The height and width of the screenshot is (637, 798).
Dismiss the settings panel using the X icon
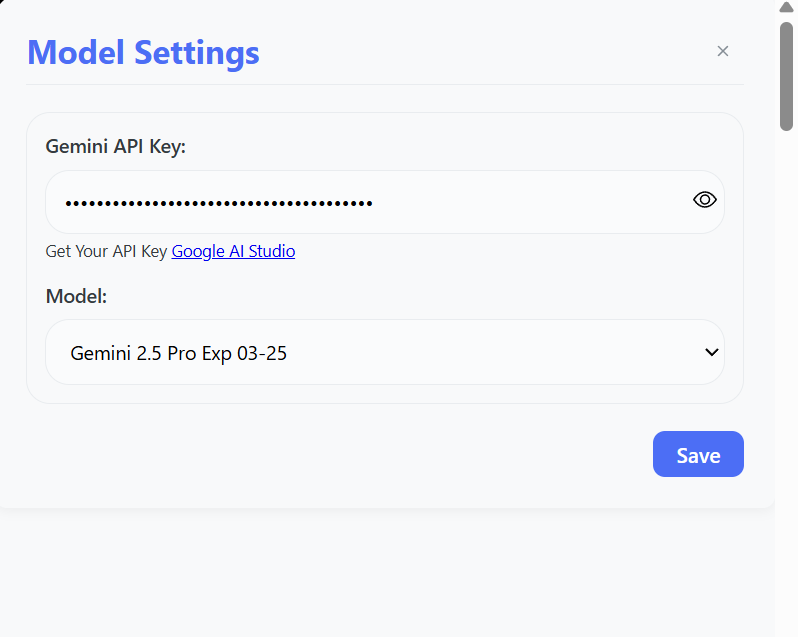click(723, 51)
